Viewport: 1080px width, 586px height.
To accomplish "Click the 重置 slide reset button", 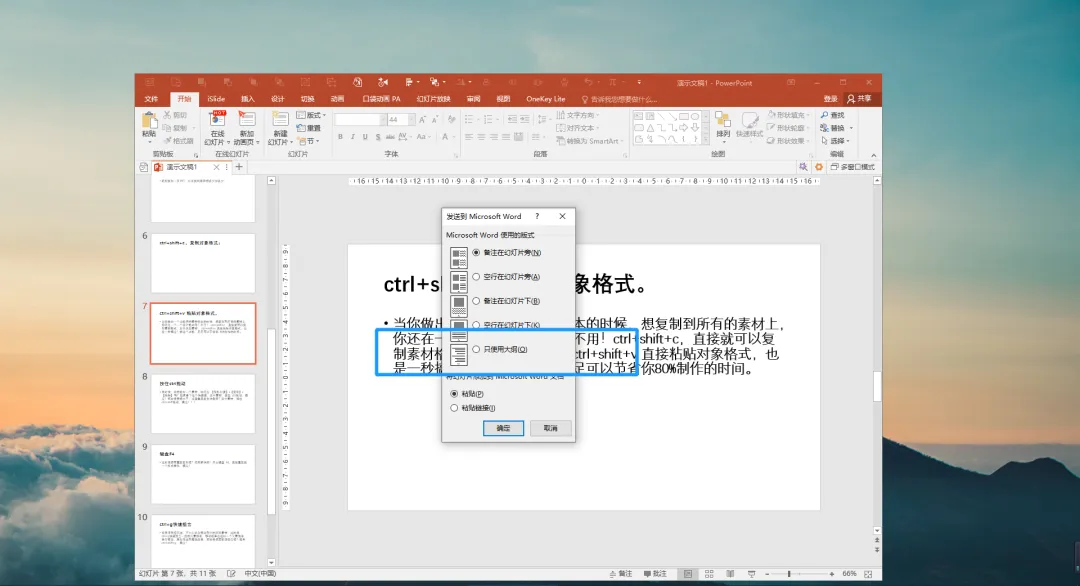I will 309,128.
